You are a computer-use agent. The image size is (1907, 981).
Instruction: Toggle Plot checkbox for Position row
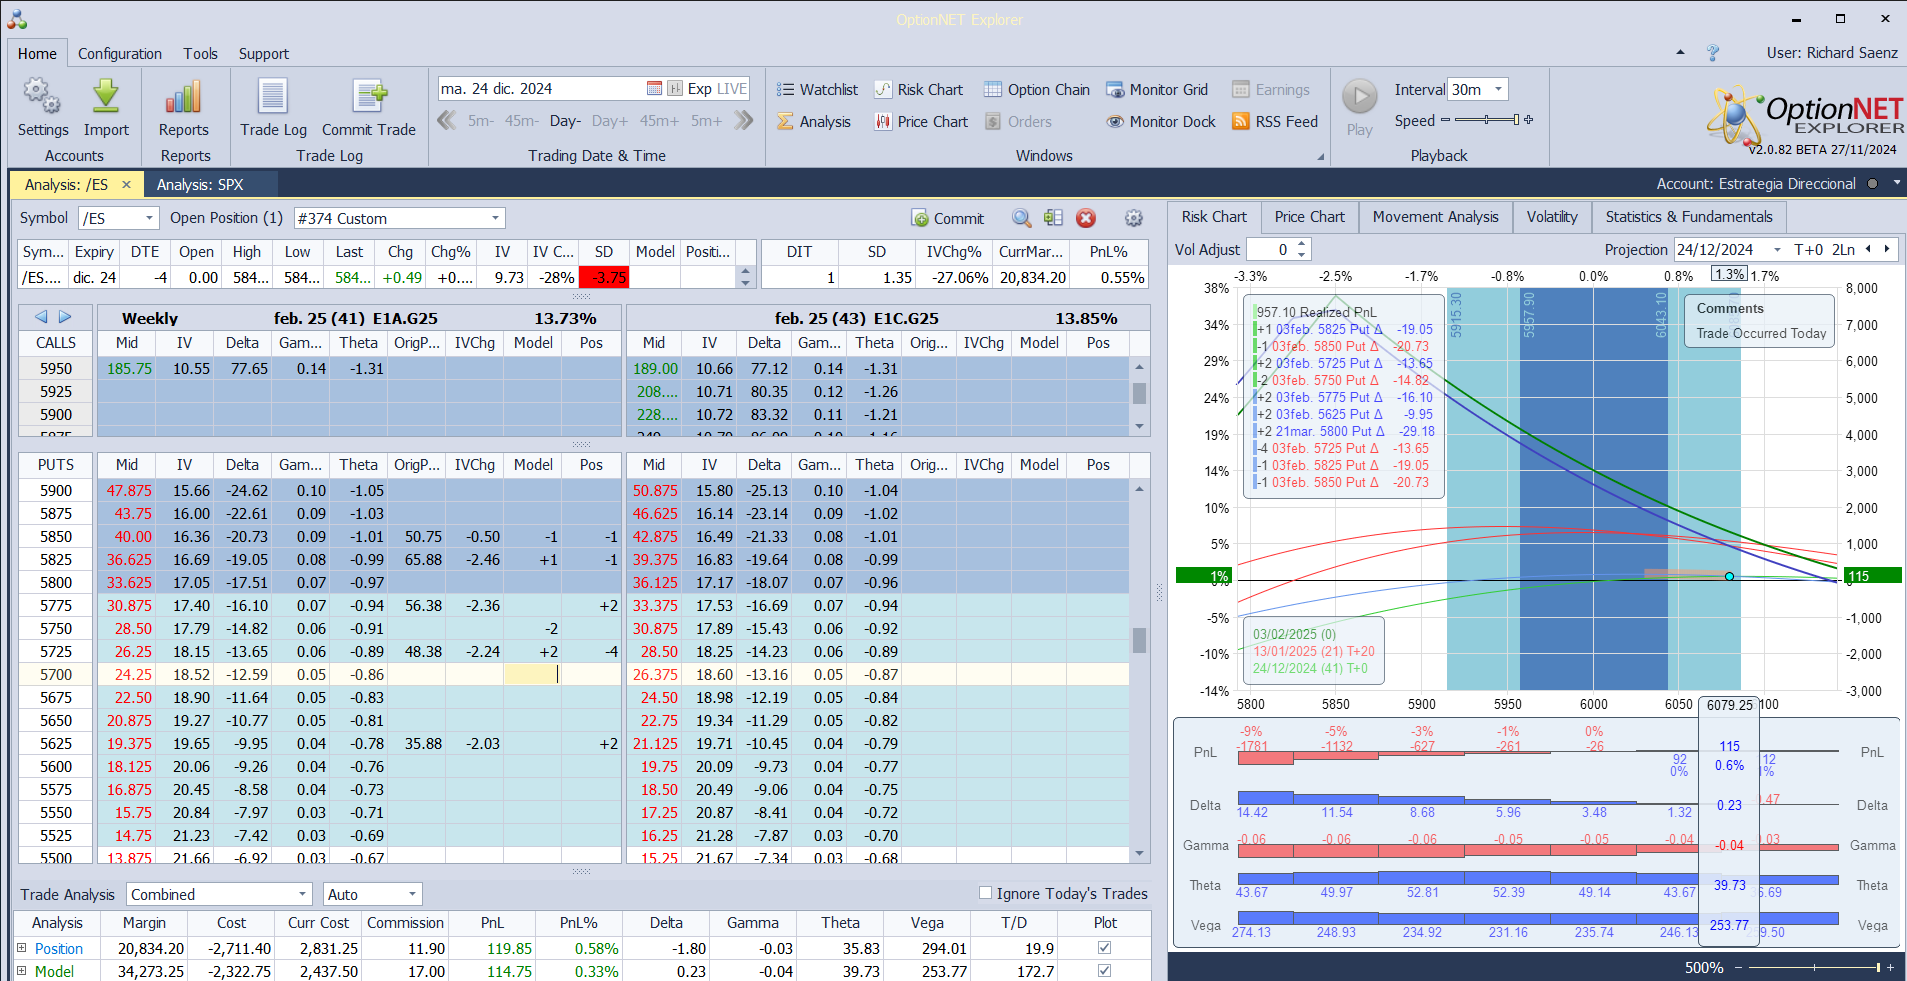point(1104,947)
